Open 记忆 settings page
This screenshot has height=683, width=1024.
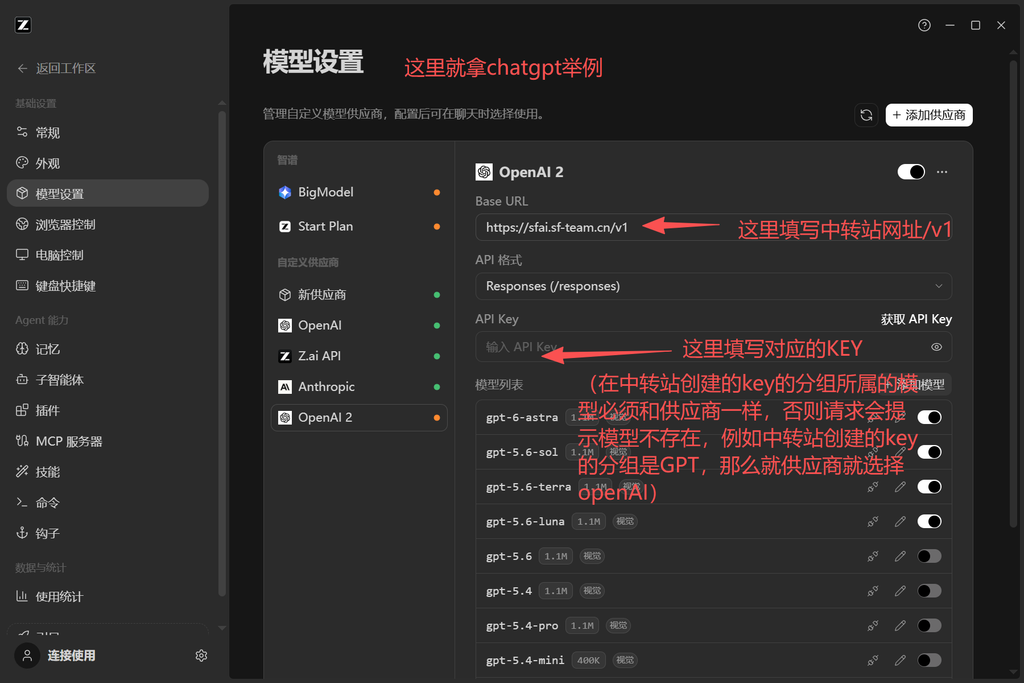coord(108,349)
